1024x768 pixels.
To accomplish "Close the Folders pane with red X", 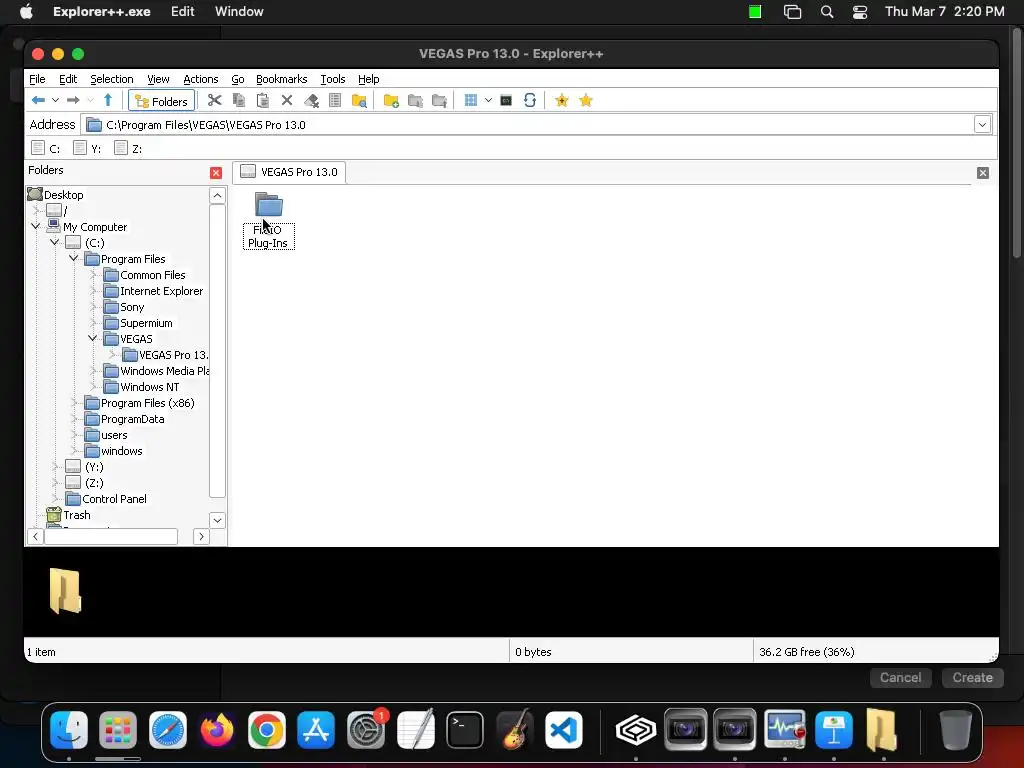I will pyautogui.click(x=216, y=173).
